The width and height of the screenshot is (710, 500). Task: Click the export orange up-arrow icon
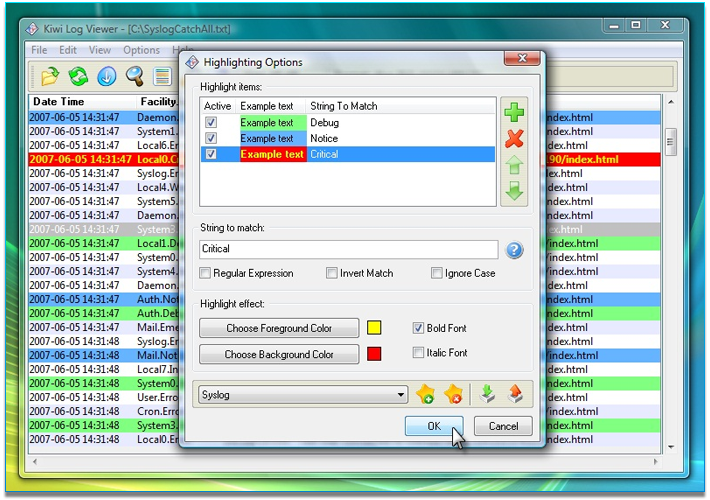click(x=515, y=394)
